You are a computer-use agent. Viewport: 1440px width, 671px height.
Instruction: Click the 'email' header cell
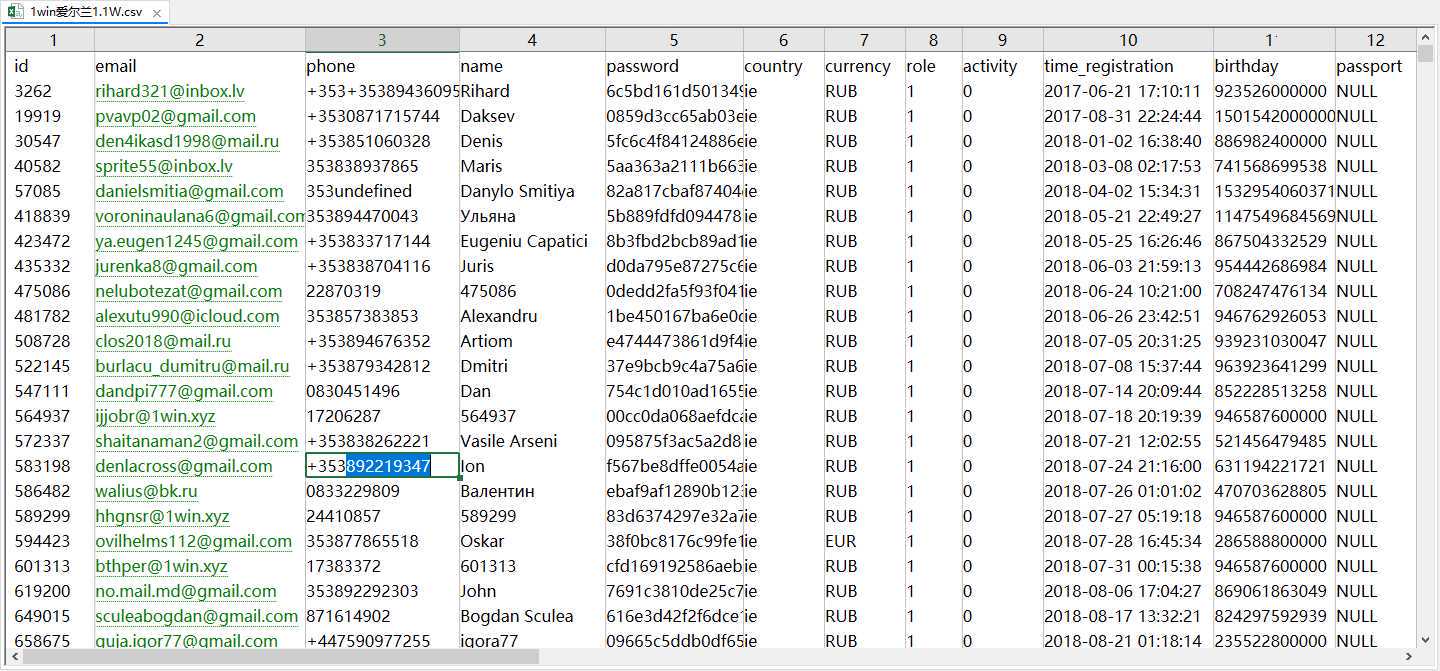point(200,66)
